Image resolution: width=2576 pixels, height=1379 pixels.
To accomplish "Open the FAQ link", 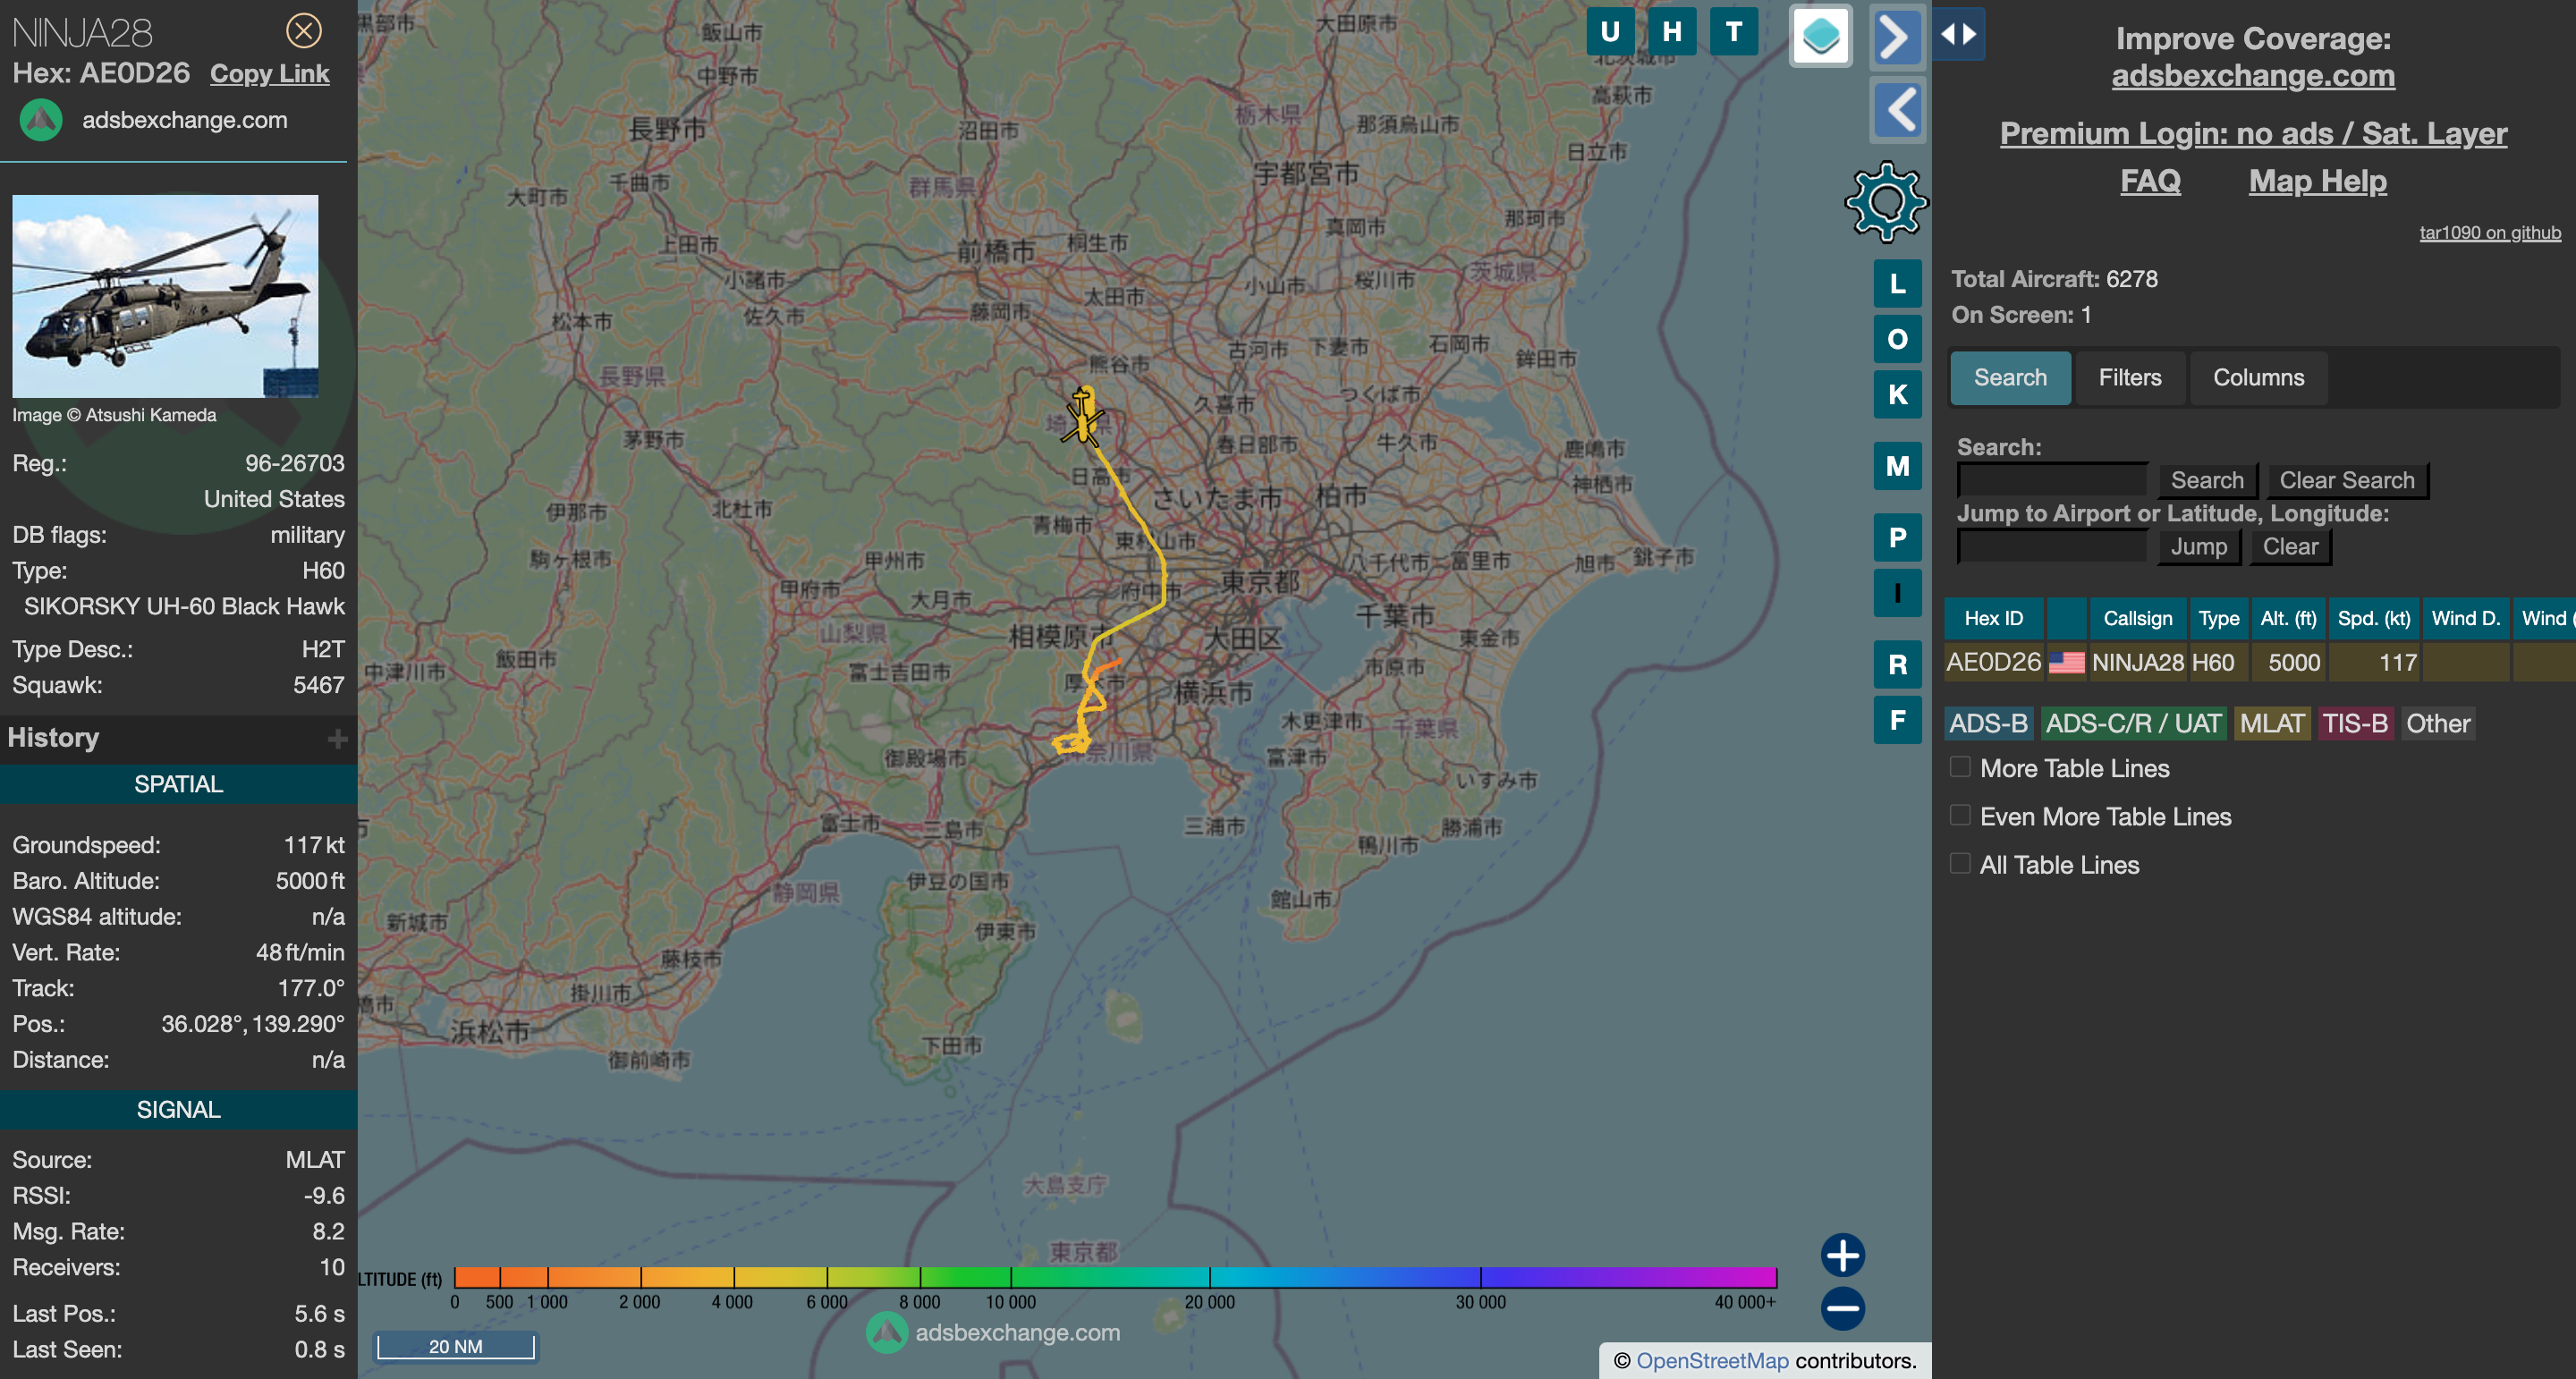I will (x=2150, y=181).
